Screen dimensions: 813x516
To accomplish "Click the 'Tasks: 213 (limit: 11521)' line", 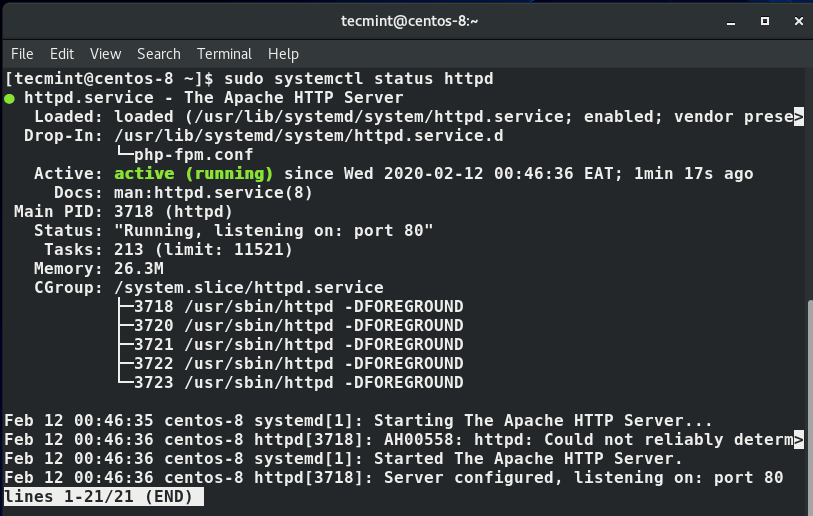I will (168, 250).
